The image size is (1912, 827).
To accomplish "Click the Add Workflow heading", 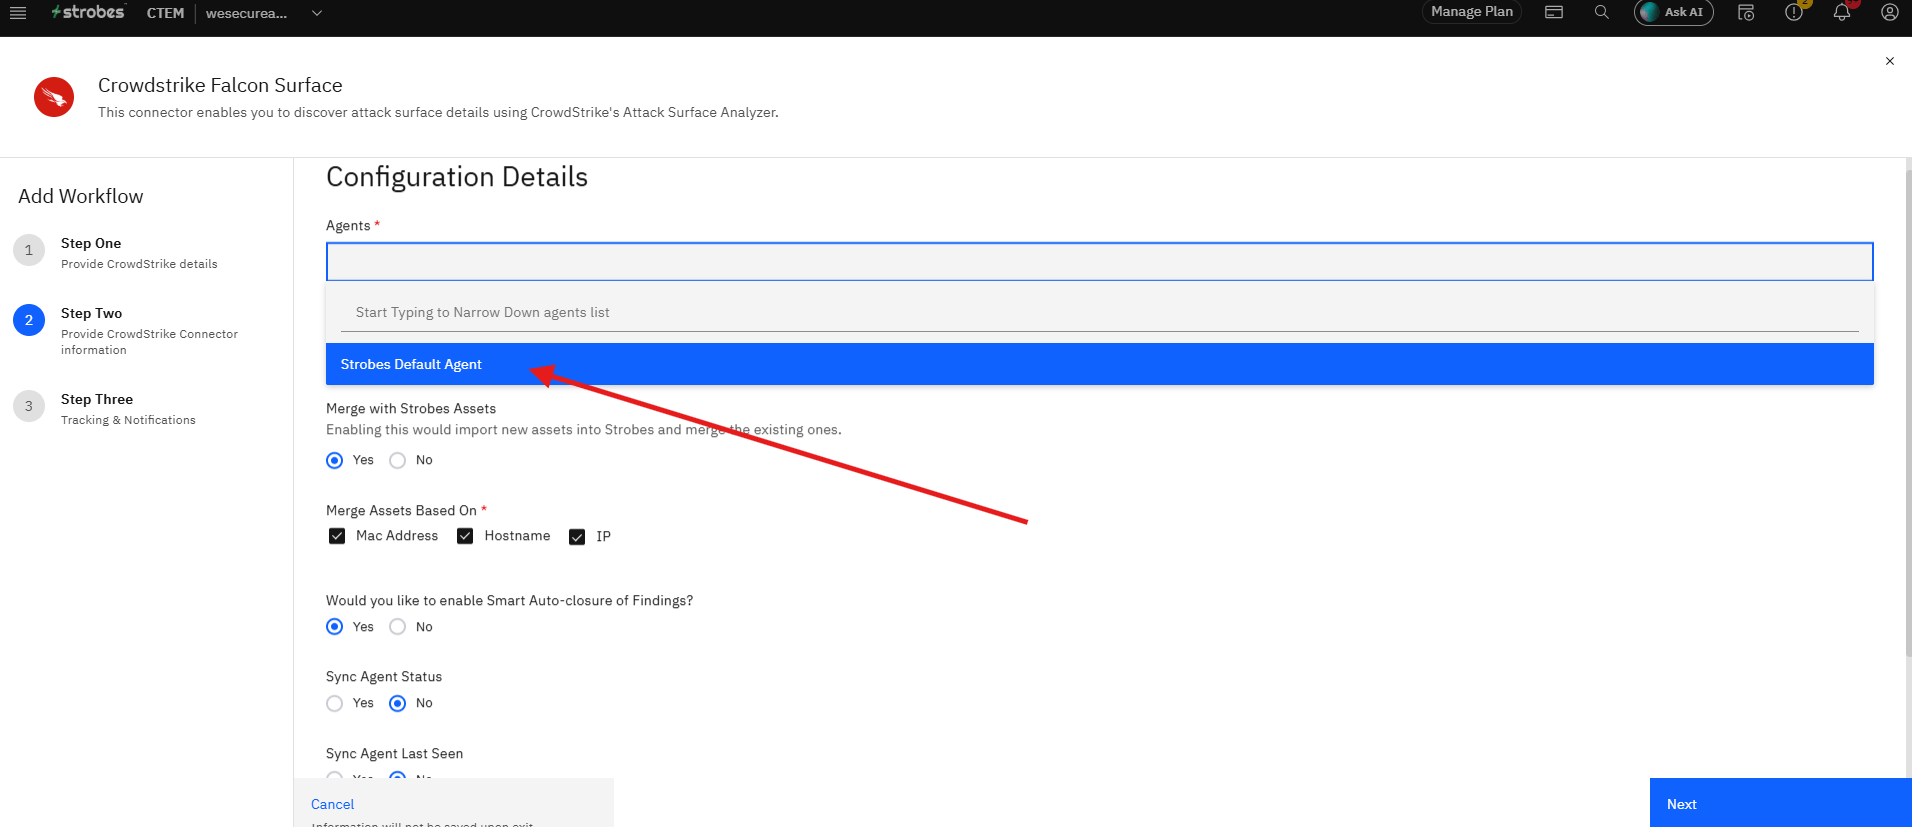I will 81,196.
